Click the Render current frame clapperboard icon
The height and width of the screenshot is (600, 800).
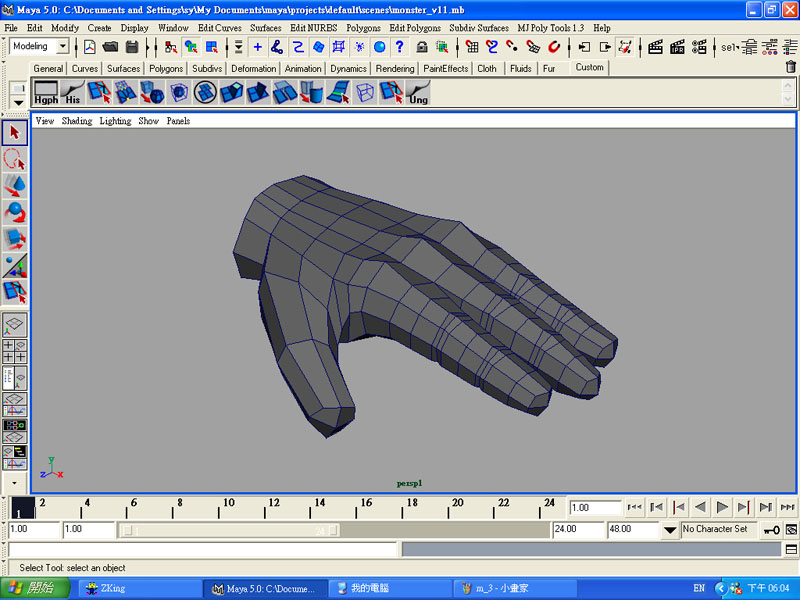(655, 47)
